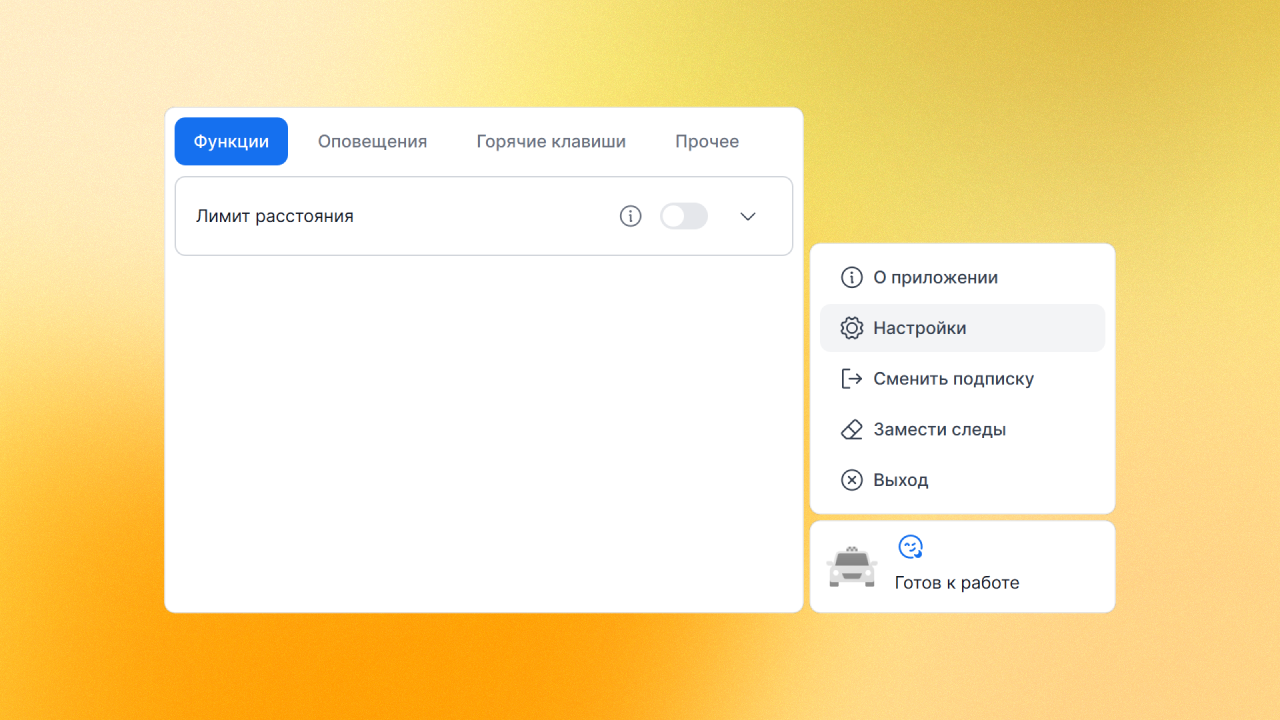Open the Горячие клавиши tab
The image size is (1280, 720).
pyautogui.click(x=551, y=141)
